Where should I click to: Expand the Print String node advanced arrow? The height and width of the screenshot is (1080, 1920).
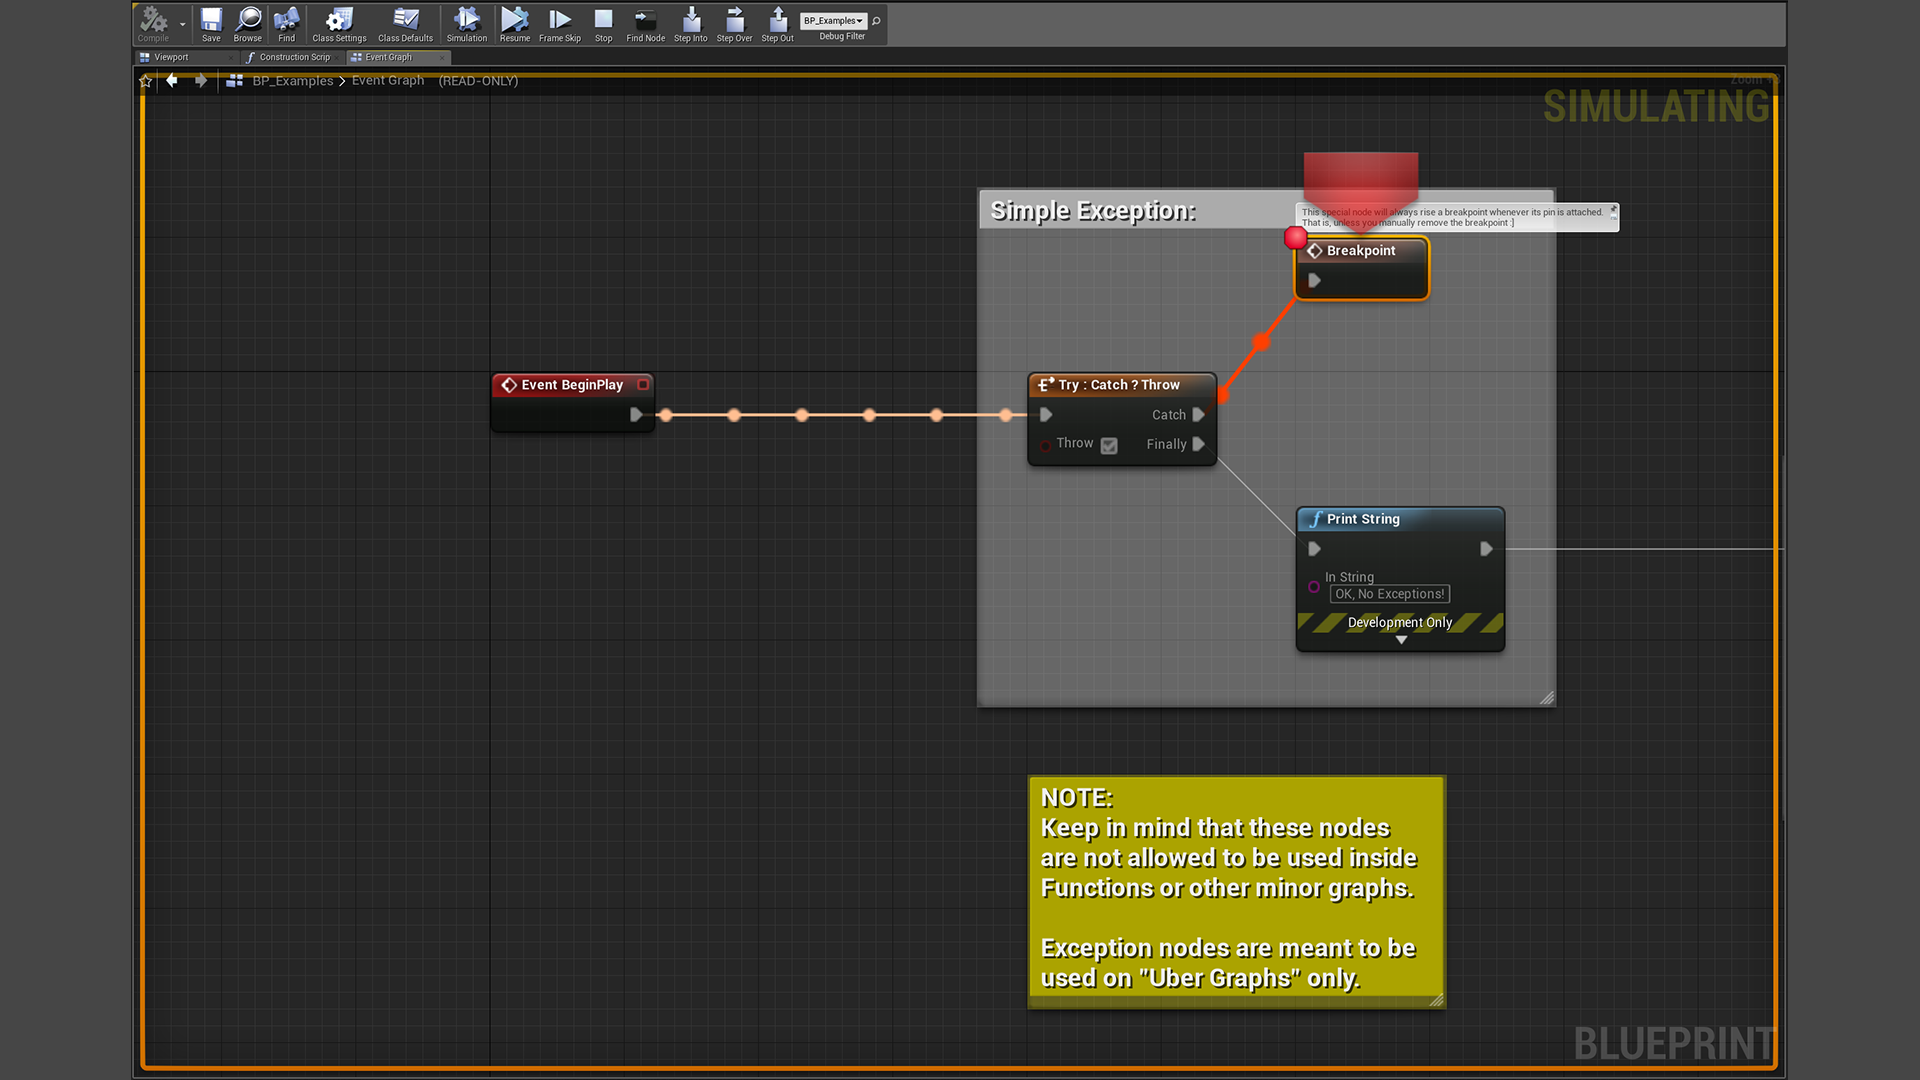[1401, 640]
